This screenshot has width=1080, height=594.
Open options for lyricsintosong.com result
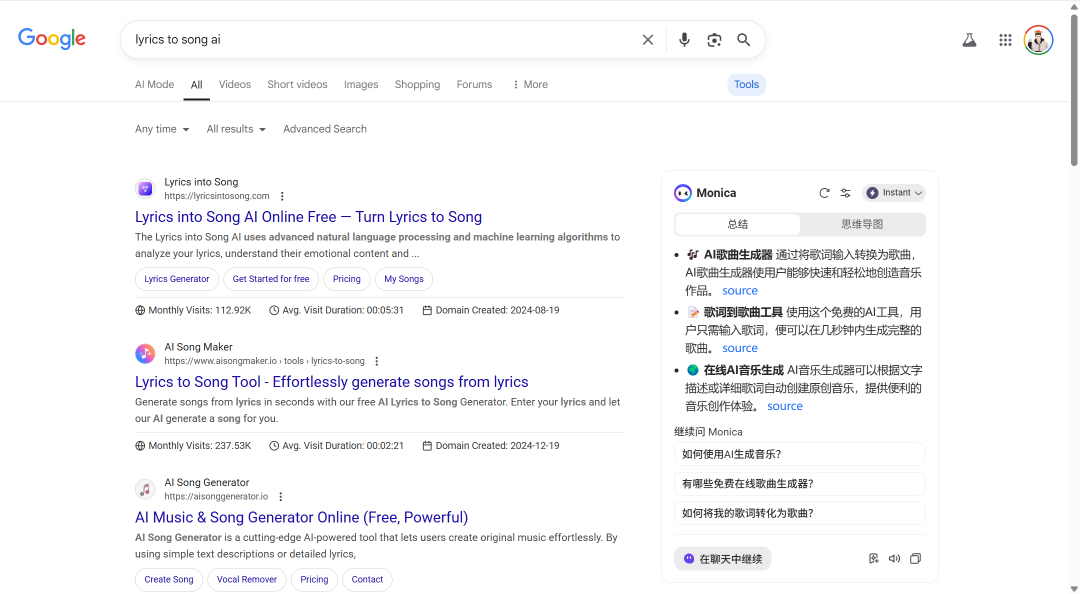coord(282,196)
